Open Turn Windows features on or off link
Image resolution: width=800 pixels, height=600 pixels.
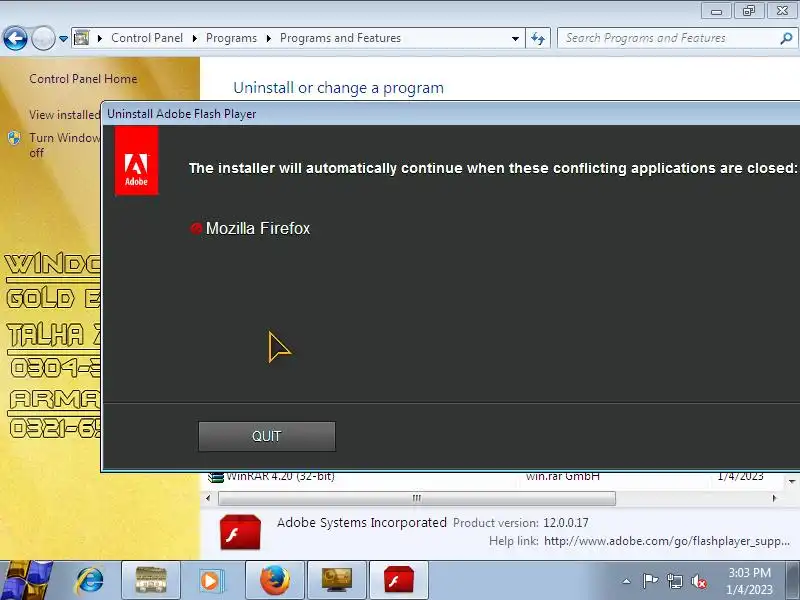click(x=65, y=145)
